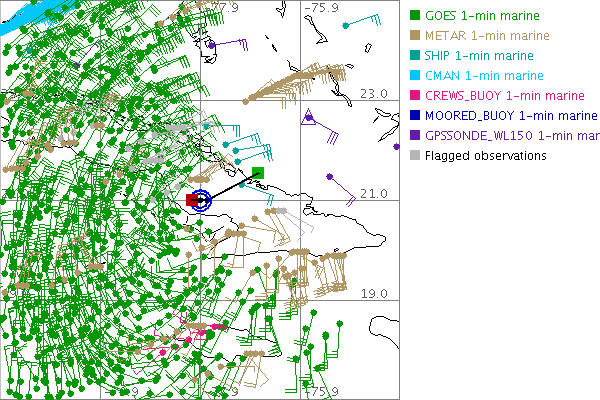
Task: Select the red square storm center marker
Action: click(x=192, y=200)
